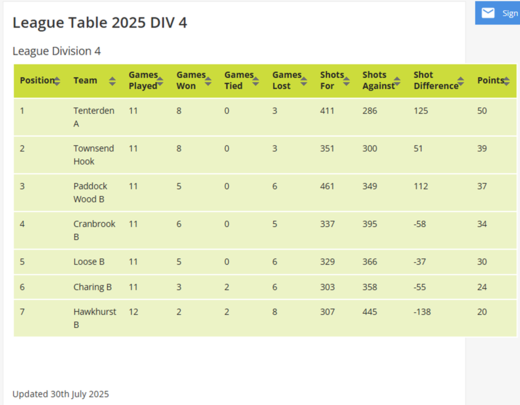
Task: Sort by Shot Difference arrows
Action: click(461, 81)
